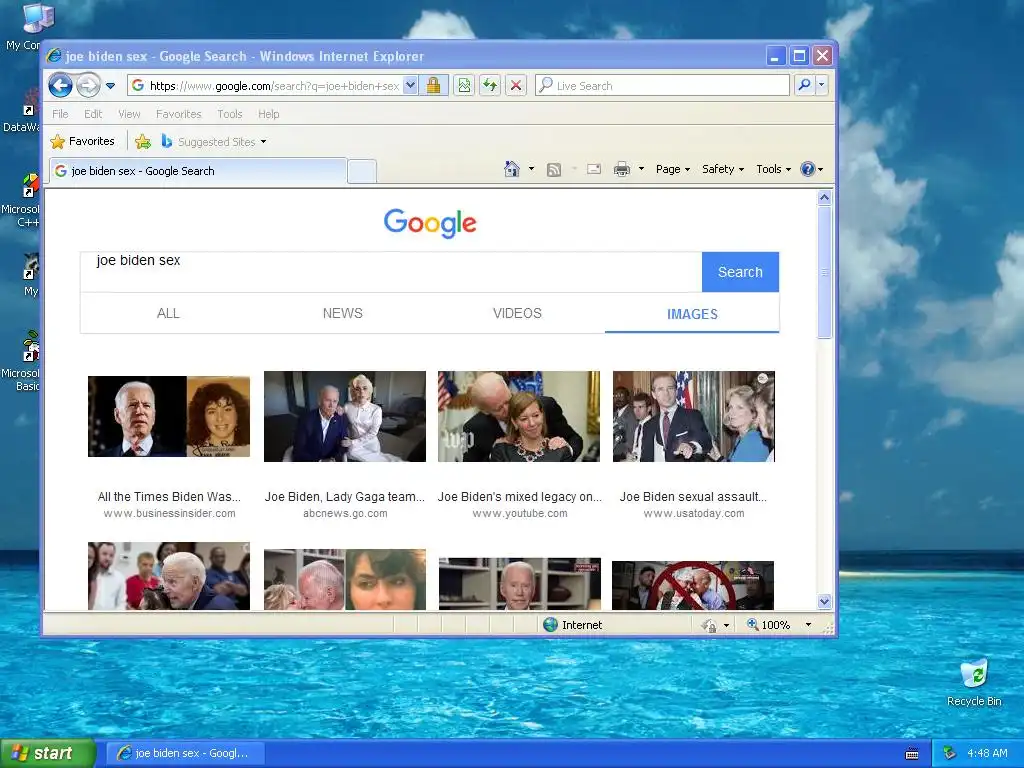The image size is (1024, 768).
Task: Select the IMAGES results tab
Action: [692, 313]
